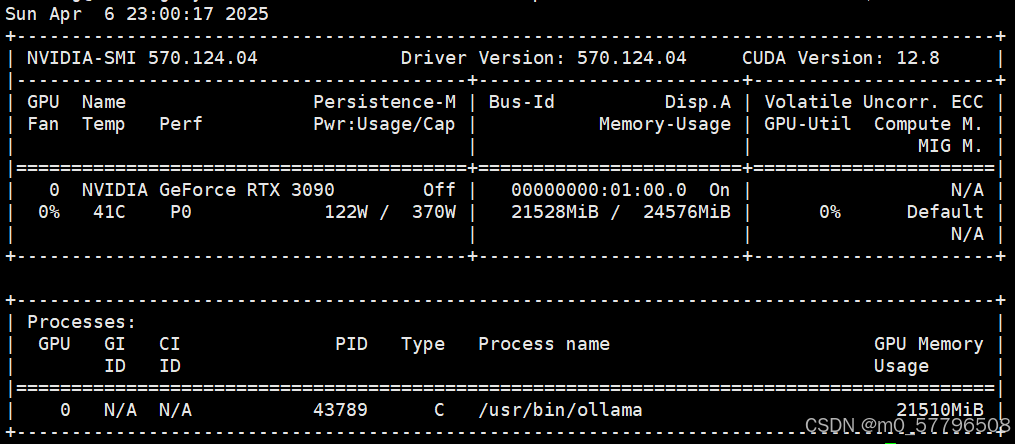The image size is (1015, 444).
Task: Click the process memory '21510MiB'
Action: (940, 410)
